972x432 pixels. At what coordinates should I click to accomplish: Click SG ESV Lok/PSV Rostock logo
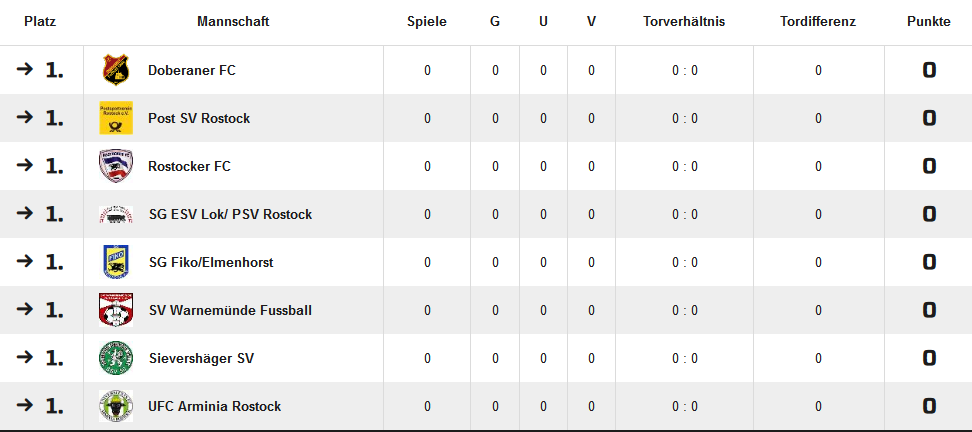coord(116,214)
